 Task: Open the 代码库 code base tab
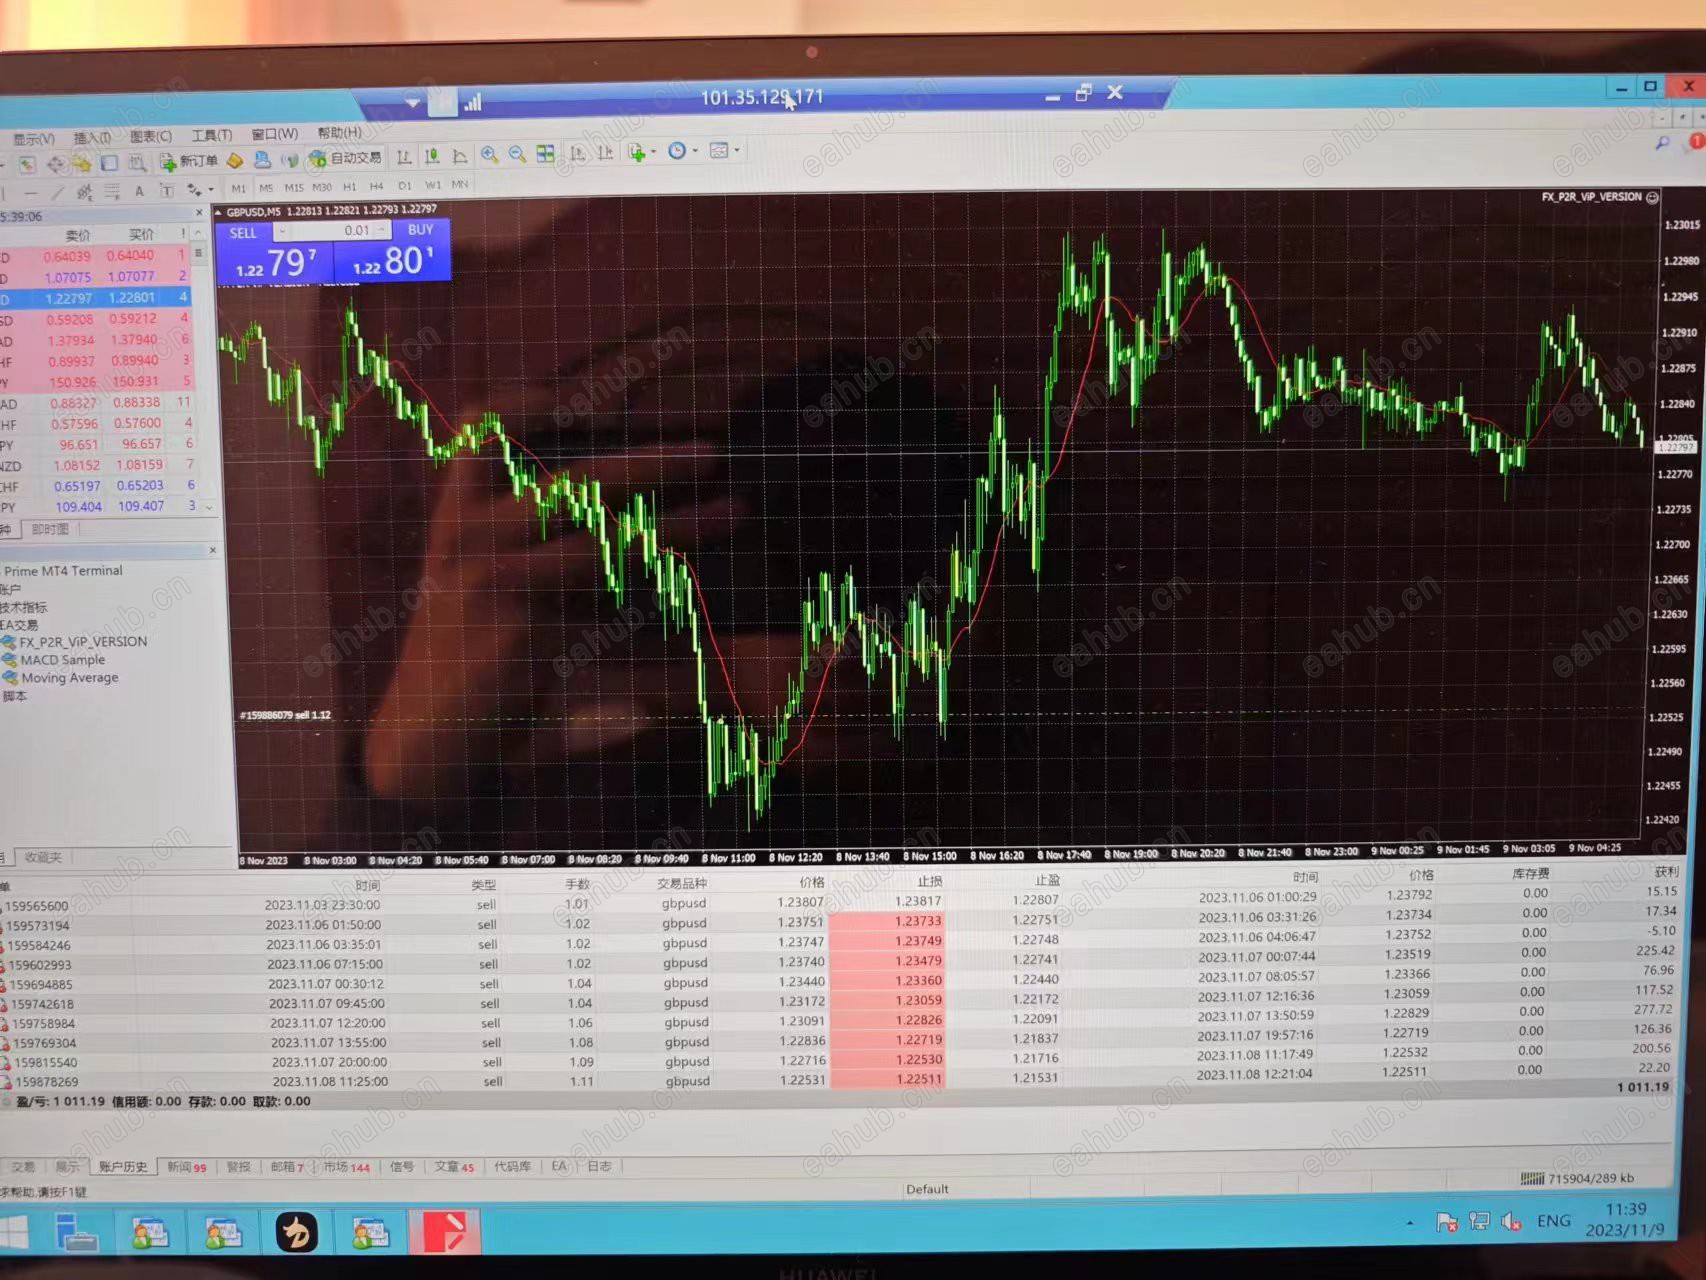click(513, 1166)
